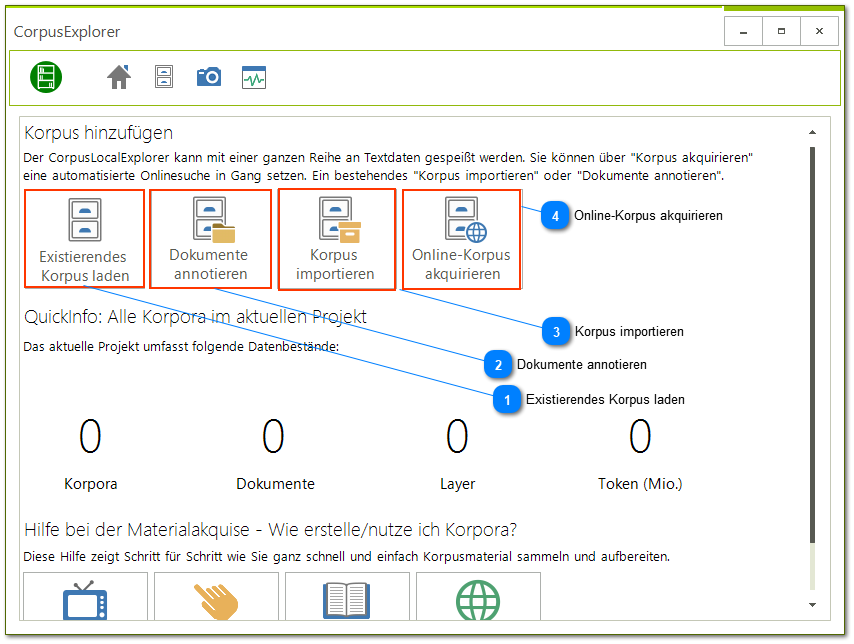The image size is (854, 644).
Task: Open the green globe help tile
Action: pos(478,597)
